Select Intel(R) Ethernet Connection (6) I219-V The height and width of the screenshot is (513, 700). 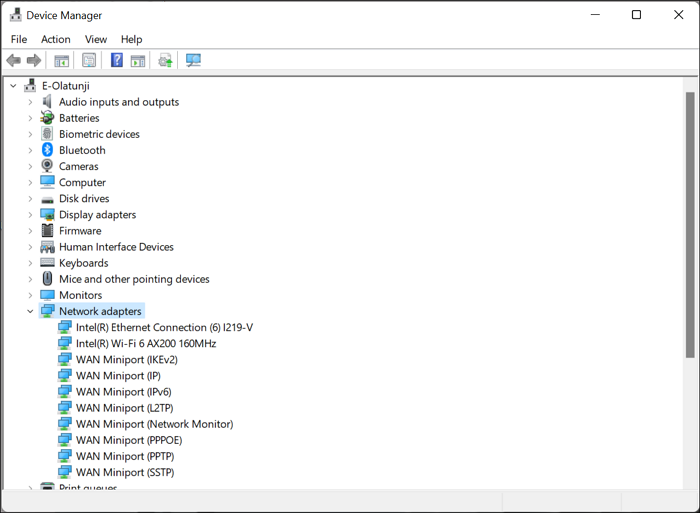pos(164,327)
